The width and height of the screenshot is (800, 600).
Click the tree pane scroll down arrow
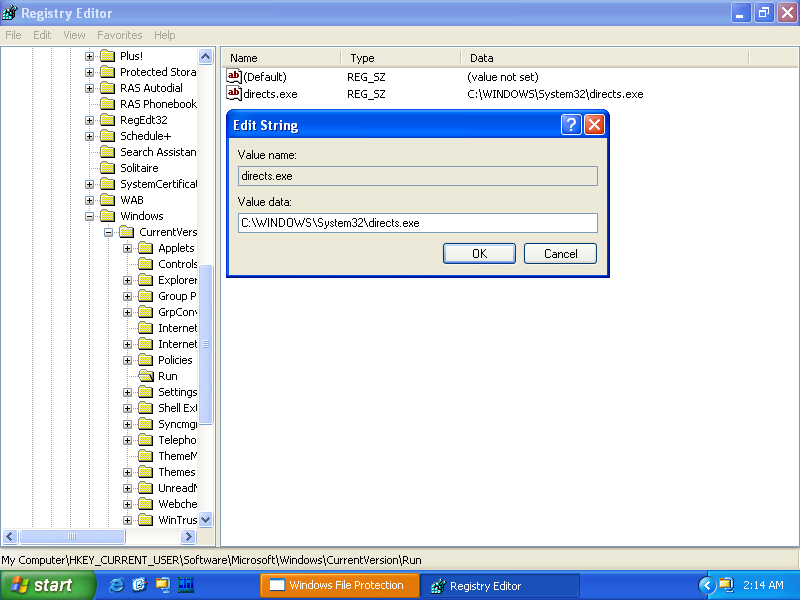click(206, 520)
